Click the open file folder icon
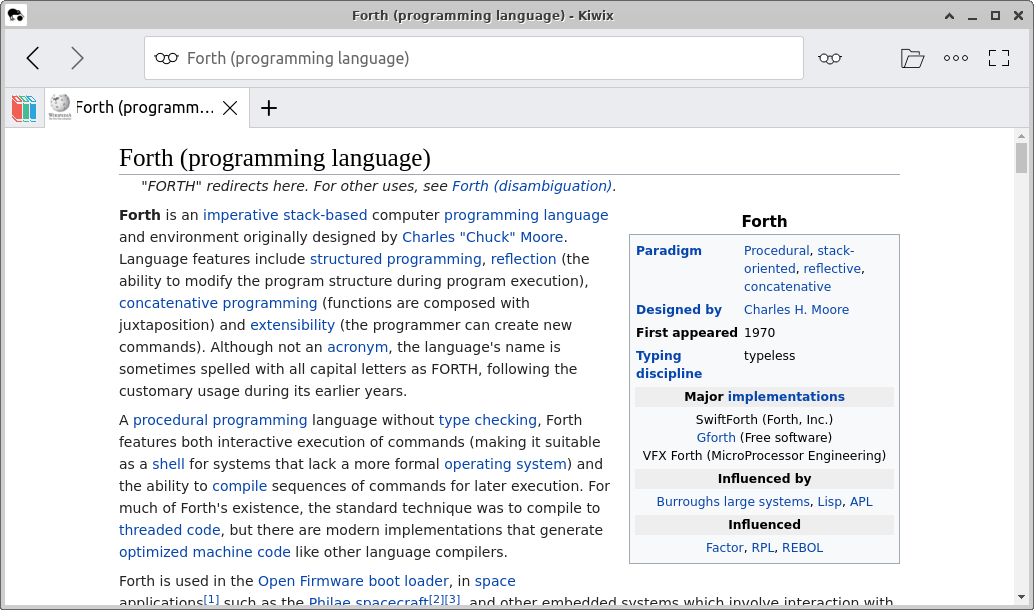Viewport: 1034px width, 610px height. click(x=912, y=58)
